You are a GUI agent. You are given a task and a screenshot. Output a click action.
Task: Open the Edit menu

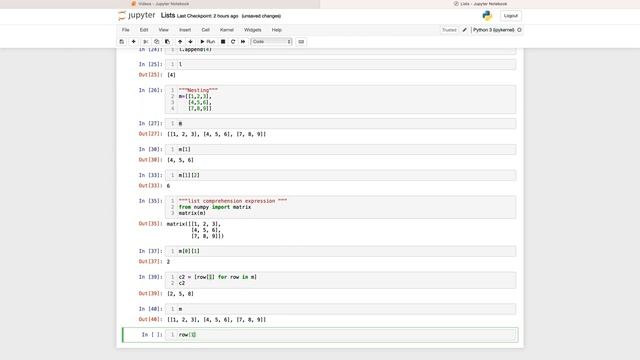pos(144,30)
